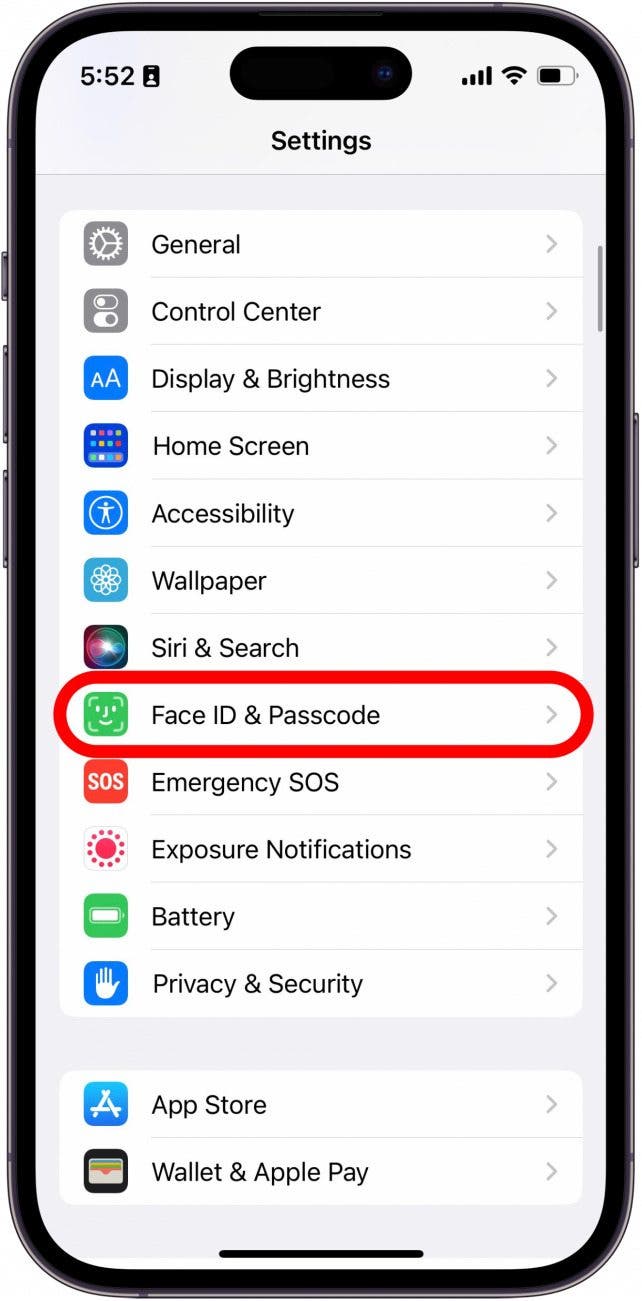The height and width of the screenshot is (1301, 642).
Task: Tap the Display & Brightness AA icon
Action: [105, 378]
